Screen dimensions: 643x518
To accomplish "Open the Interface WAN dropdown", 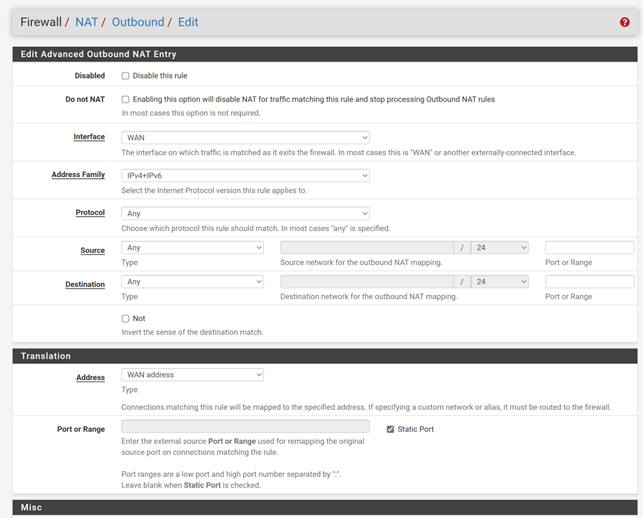I will [x=245, y=138].
